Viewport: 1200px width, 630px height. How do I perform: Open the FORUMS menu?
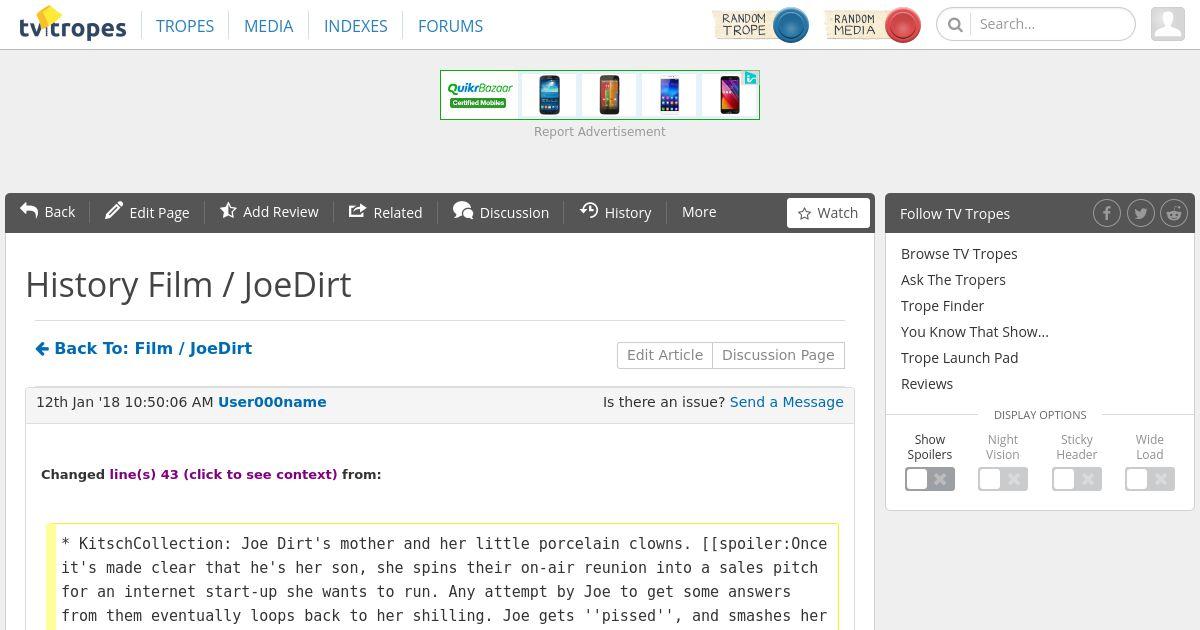(x=450, y=25)
